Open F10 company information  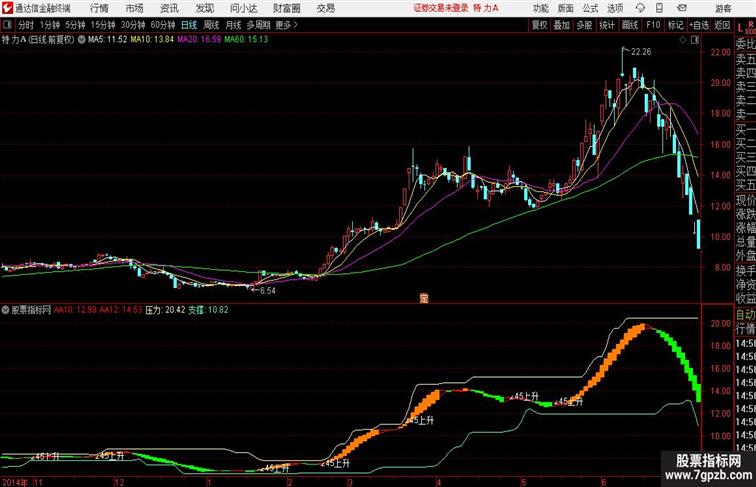coord(653,25)
